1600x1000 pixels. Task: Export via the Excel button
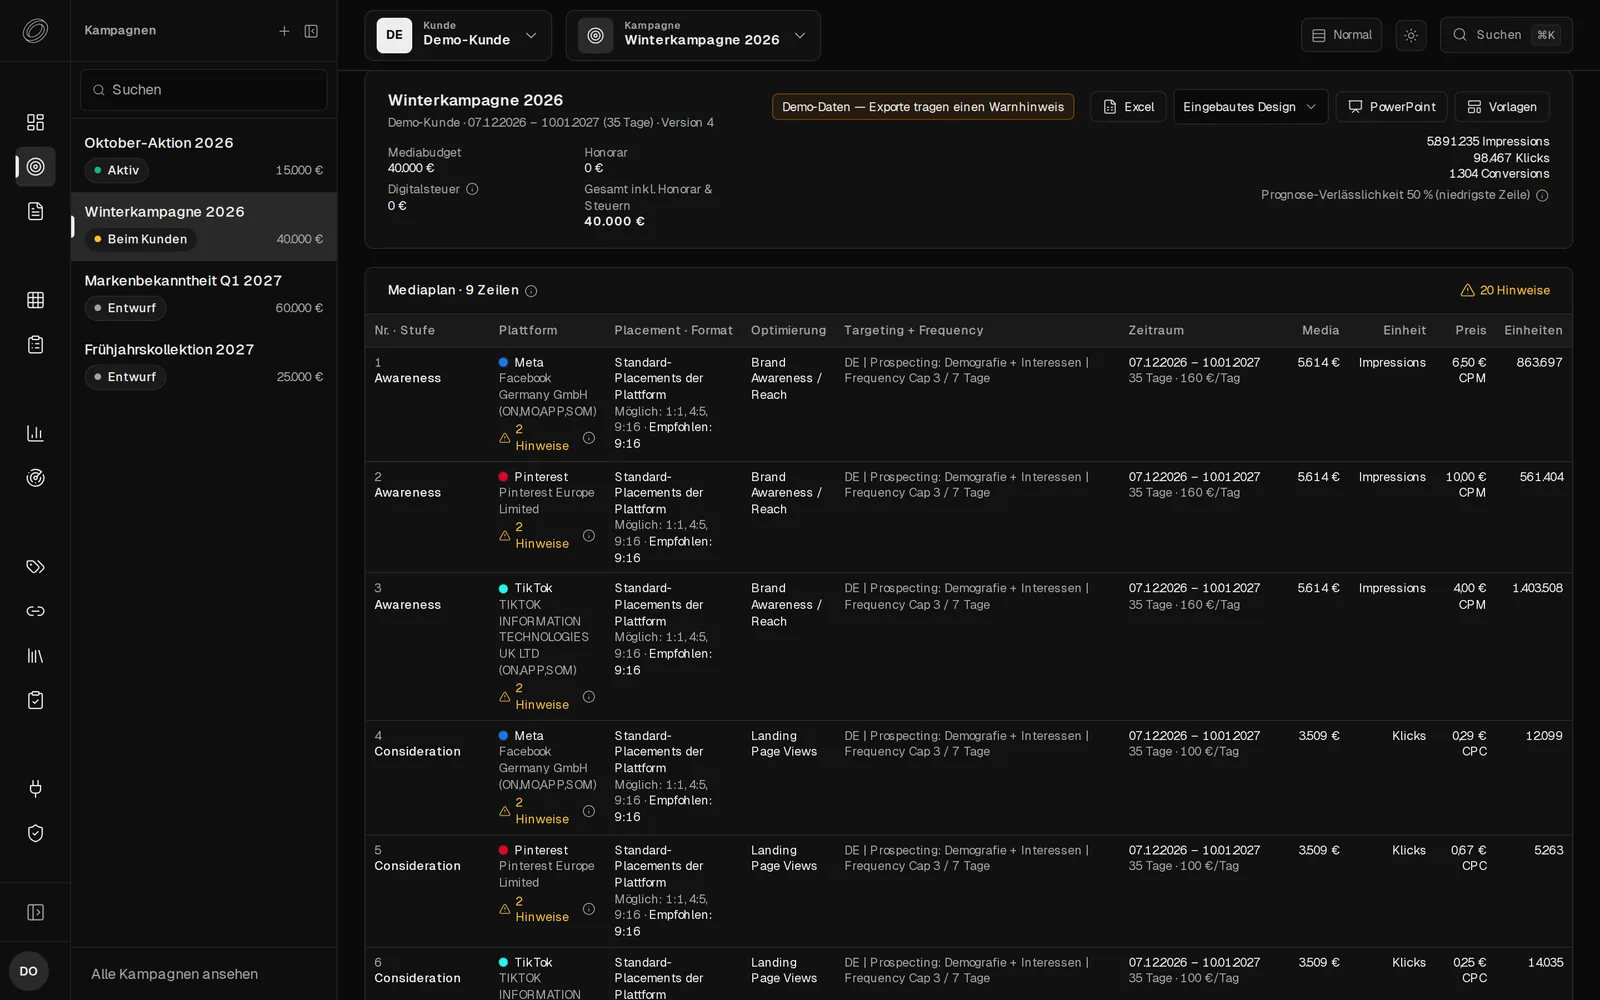tap(1128, 107)
